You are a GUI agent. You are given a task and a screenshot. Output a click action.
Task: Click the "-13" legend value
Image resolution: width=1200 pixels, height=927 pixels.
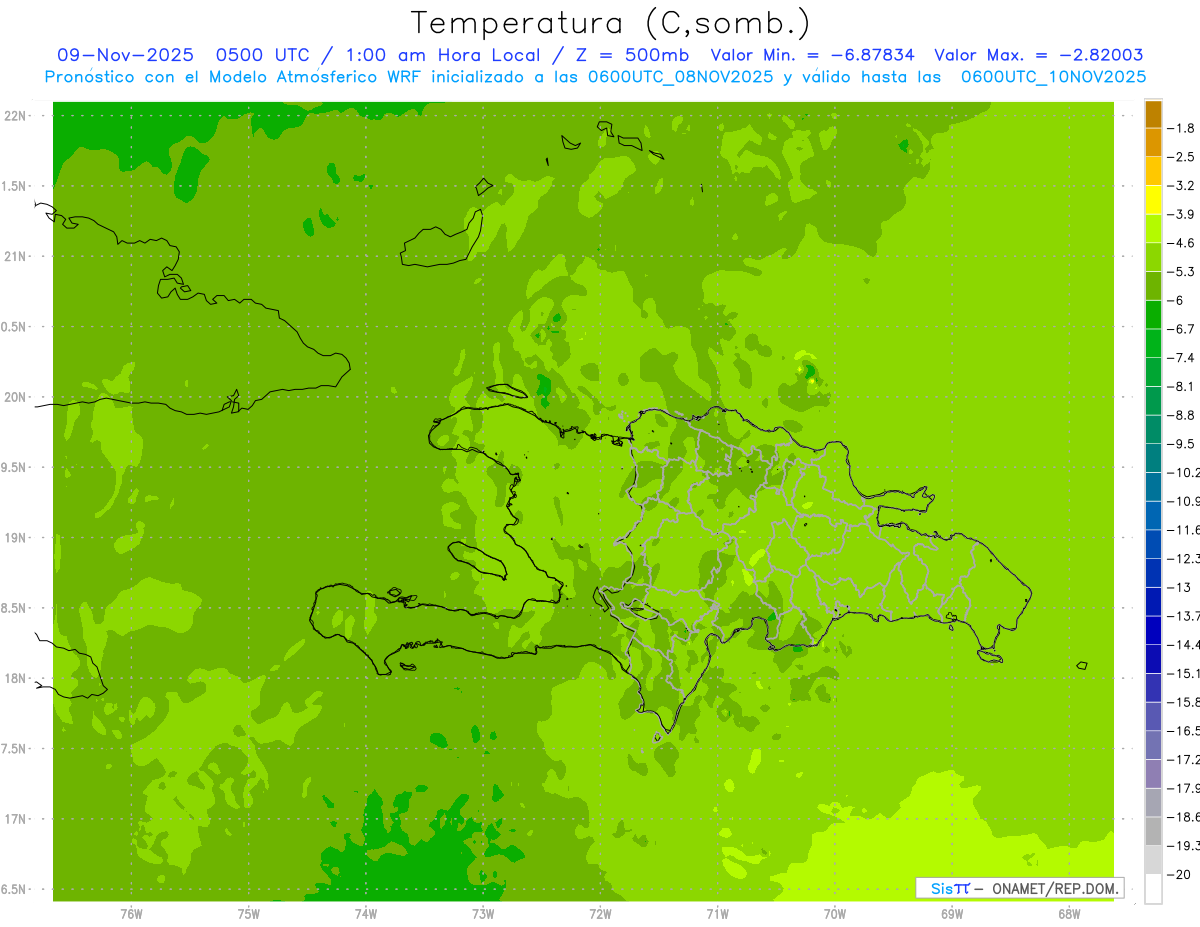click(1179, 587)
